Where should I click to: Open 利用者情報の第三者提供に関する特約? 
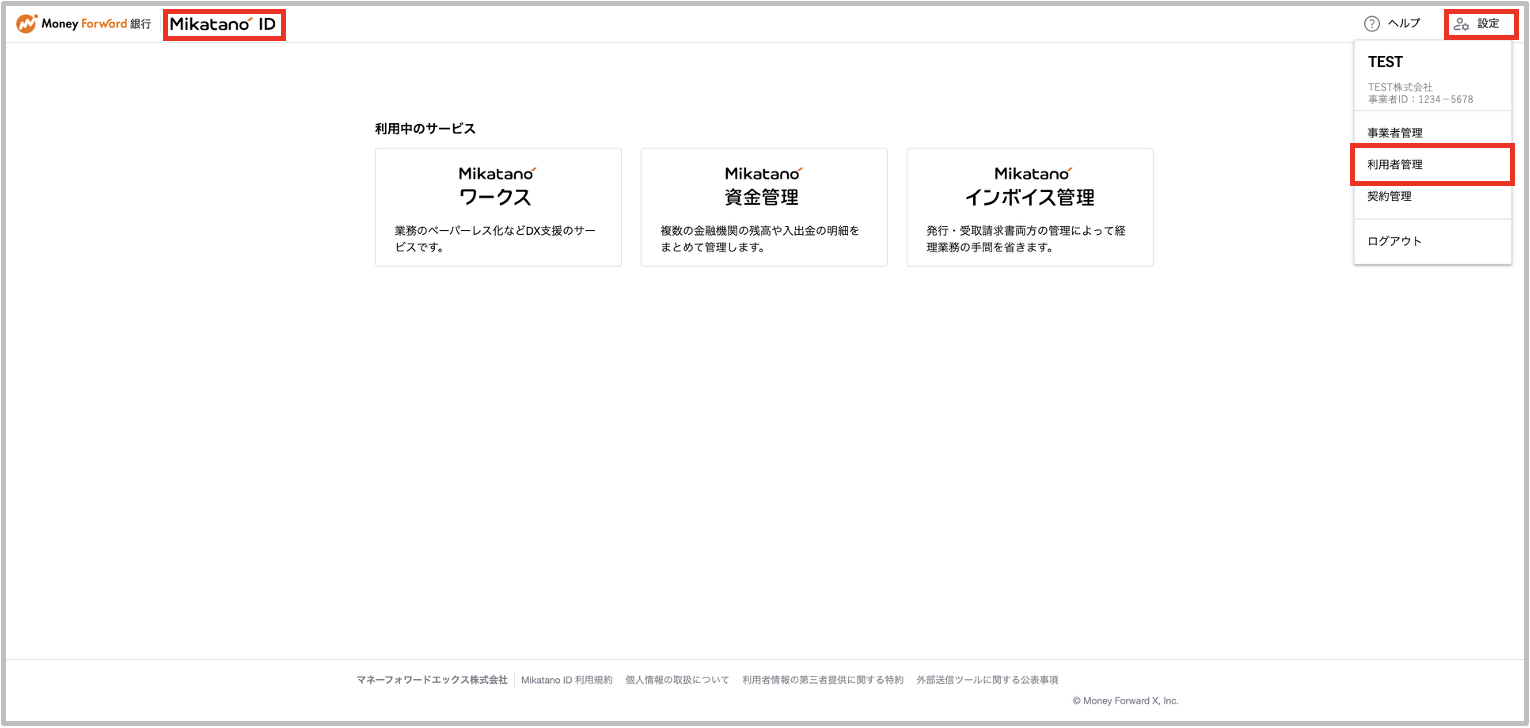click(x=820, y=678)
